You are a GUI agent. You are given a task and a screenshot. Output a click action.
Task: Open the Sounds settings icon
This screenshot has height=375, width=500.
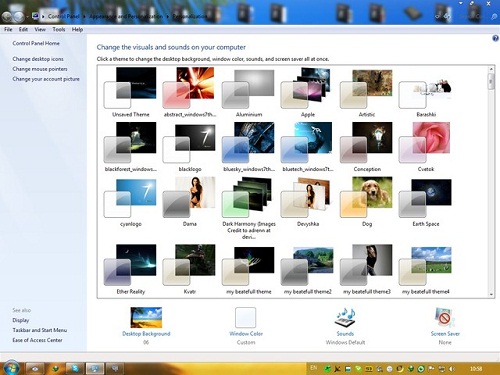[345, 318]
